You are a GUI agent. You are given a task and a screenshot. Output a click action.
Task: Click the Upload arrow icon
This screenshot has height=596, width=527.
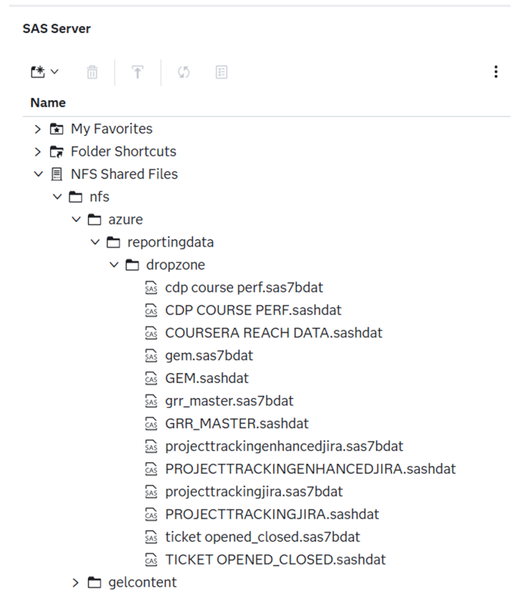point(137,72)
